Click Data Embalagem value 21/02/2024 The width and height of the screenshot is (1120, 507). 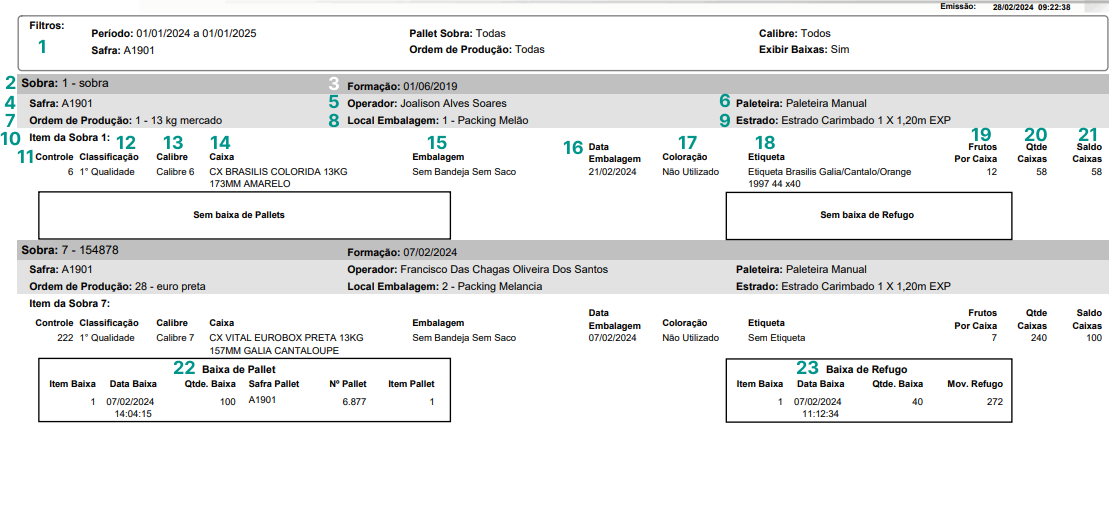[x=612, y=172]
